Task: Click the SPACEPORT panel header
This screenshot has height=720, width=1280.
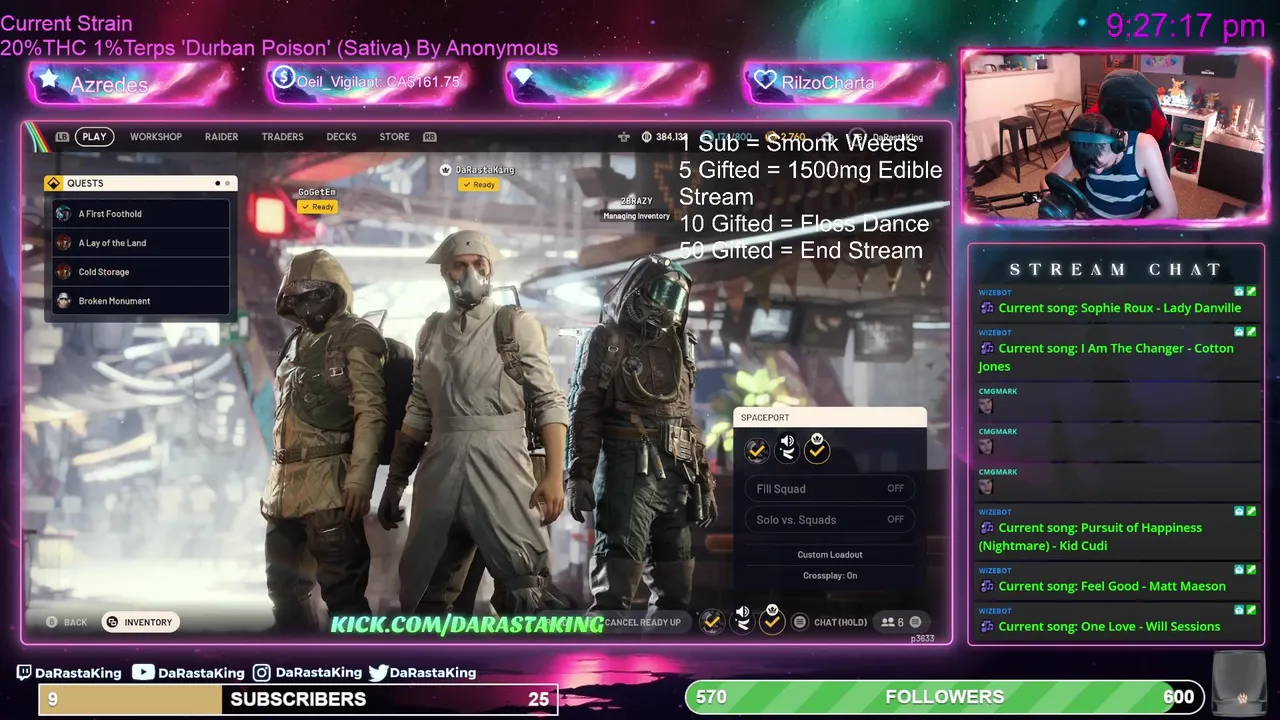Action: (x=829, y=417)
